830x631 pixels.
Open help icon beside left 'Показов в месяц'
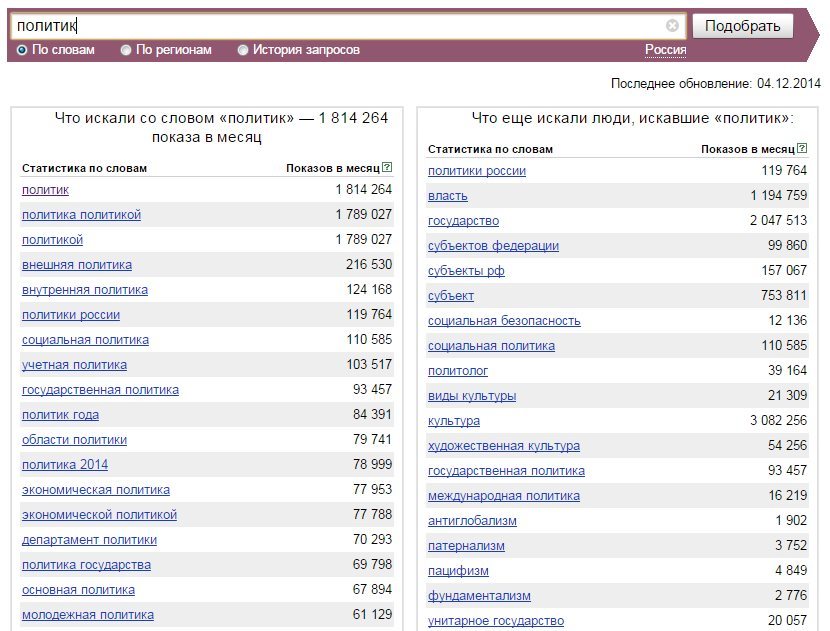point(387,167)
